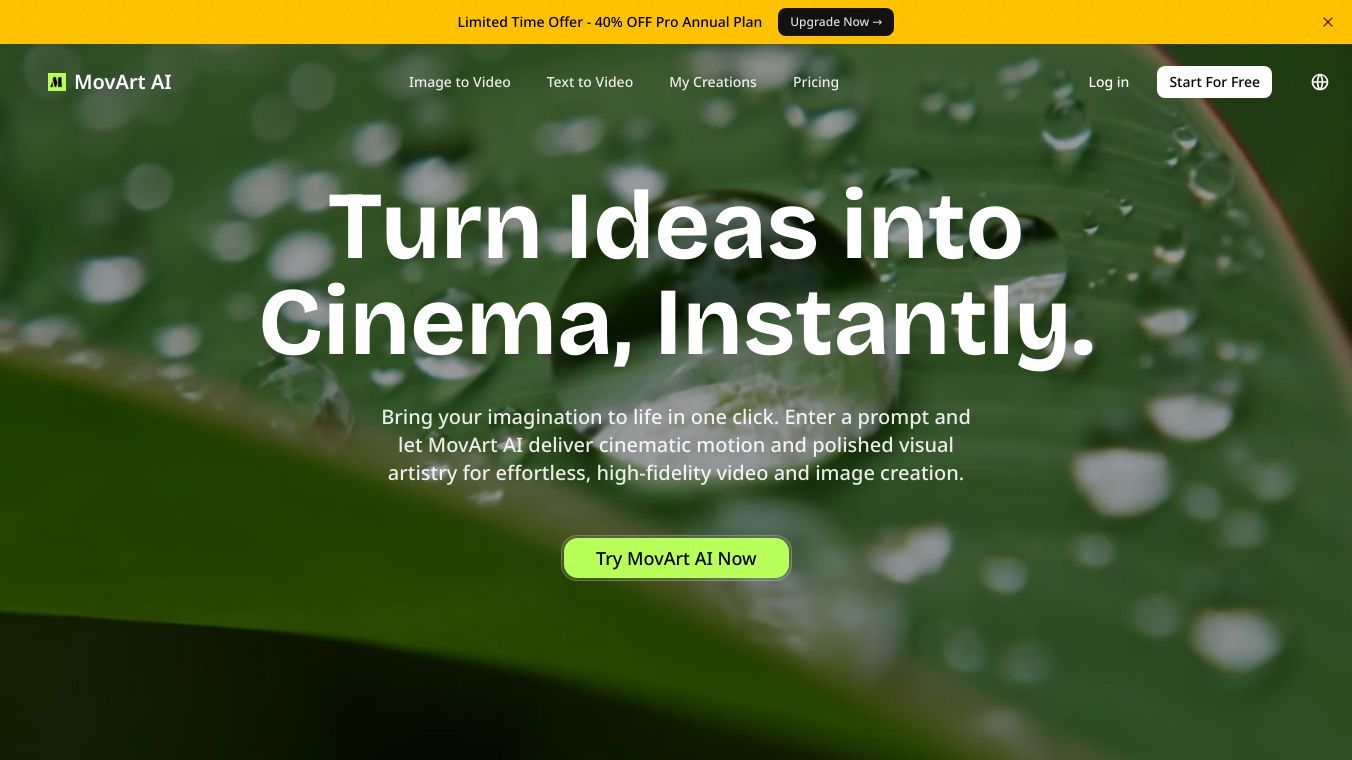Open the Image to Video page
The image size is (1352, 760).
[x=459, y=82]
